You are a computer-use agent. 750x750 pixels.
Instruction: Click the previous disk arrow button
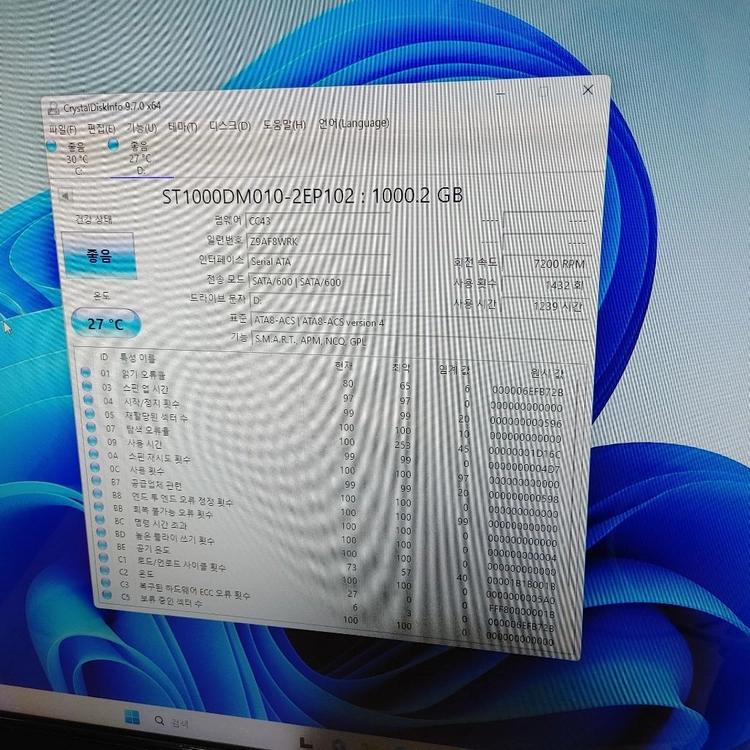(x=66, y=196)
